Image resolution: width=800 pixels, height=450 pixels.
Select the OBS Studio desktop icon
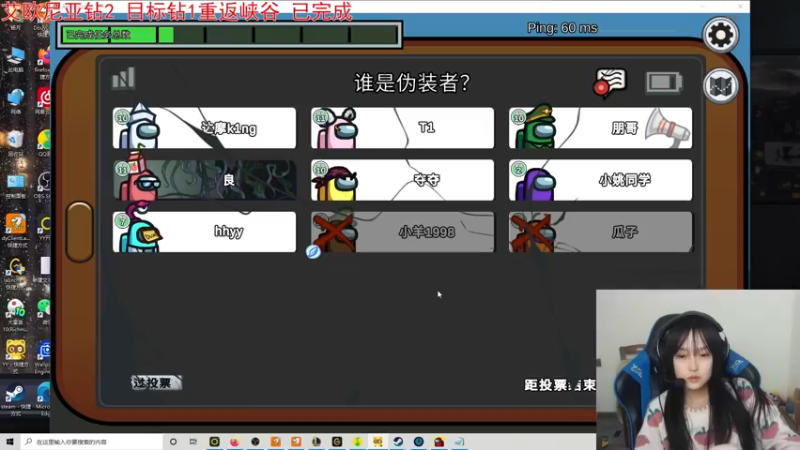tap(44, 186)
